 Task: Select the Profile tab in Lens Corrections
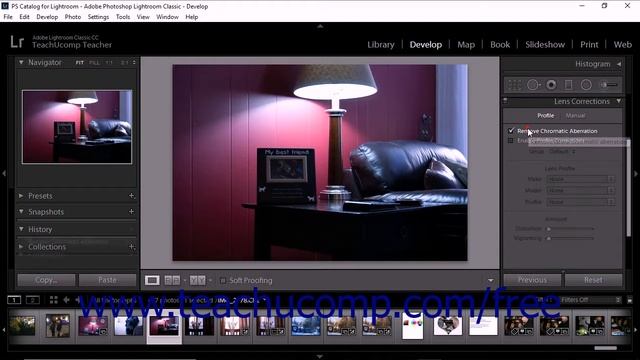(545, 116)
